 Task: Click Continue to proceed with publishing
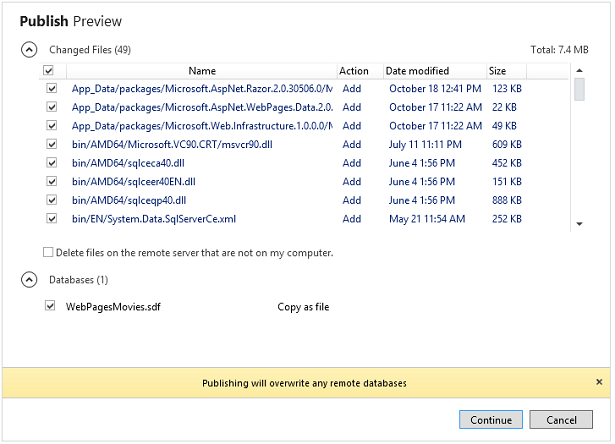[x=491, y=420]
